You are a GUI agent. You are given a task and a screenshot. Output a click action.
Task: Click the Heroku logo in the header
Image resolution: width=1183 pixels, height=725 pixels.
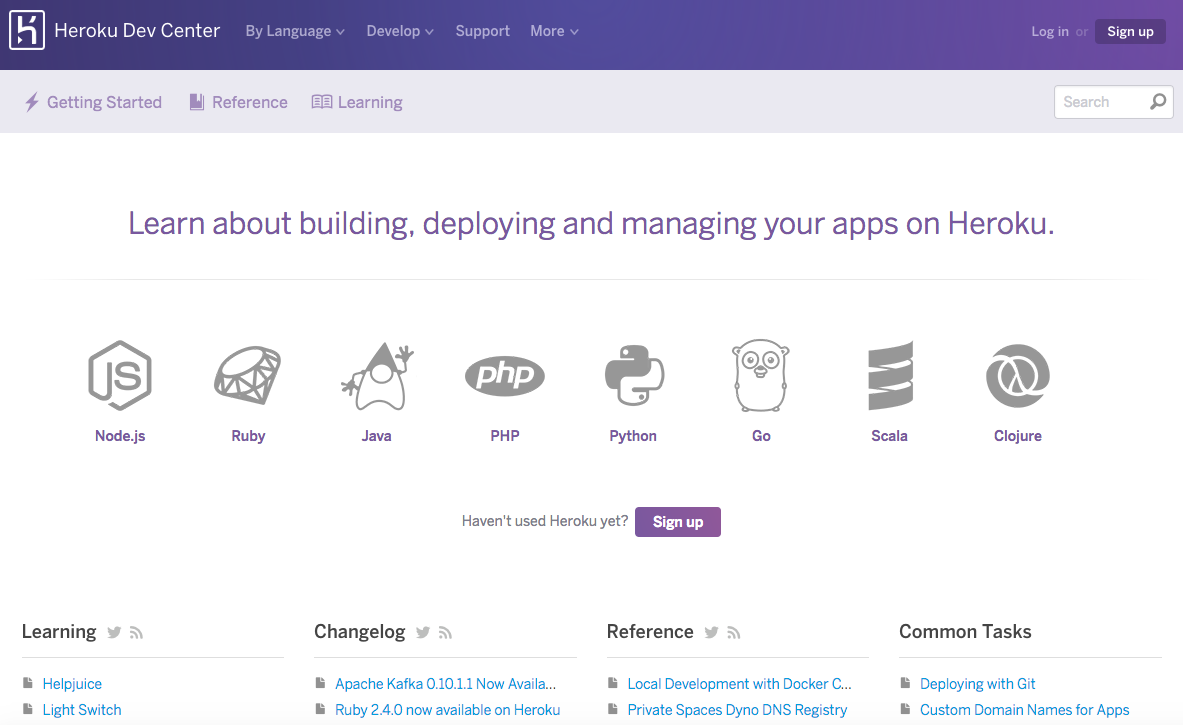coord(27,30)
